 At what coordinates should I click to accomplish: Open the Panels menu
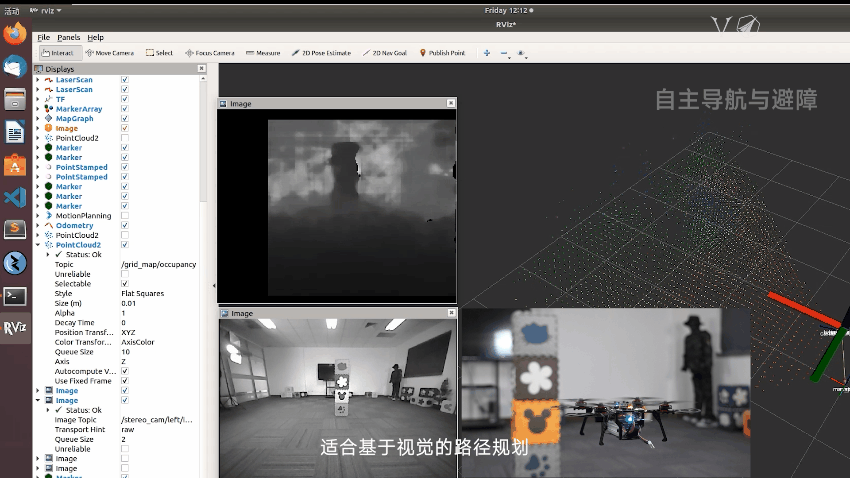[x=68, y=37]
